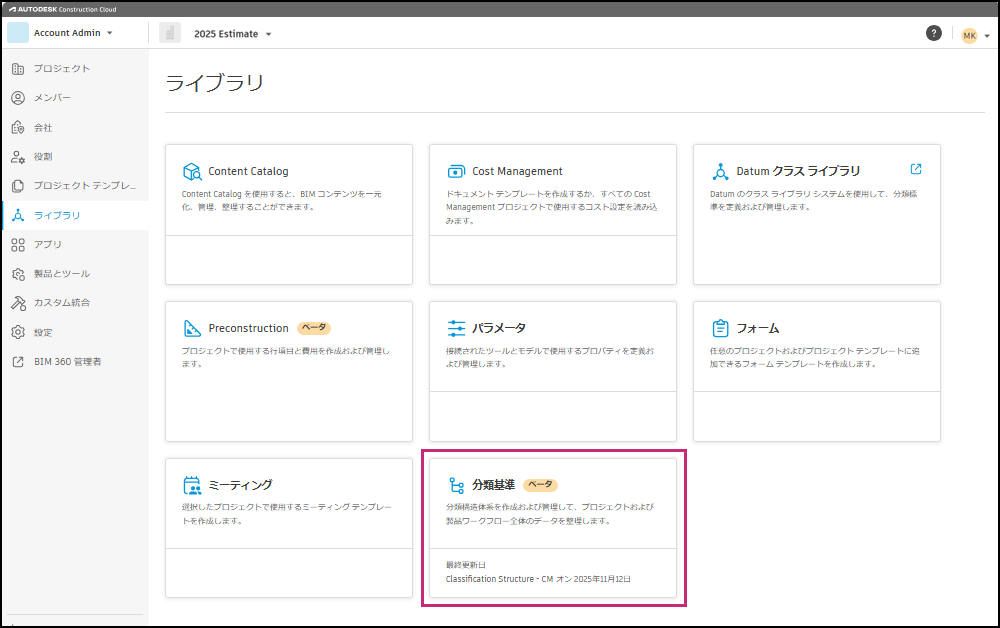
Task: Click the 2025 Estimate project thumbnail icon
Action: (x=170, y=33)
